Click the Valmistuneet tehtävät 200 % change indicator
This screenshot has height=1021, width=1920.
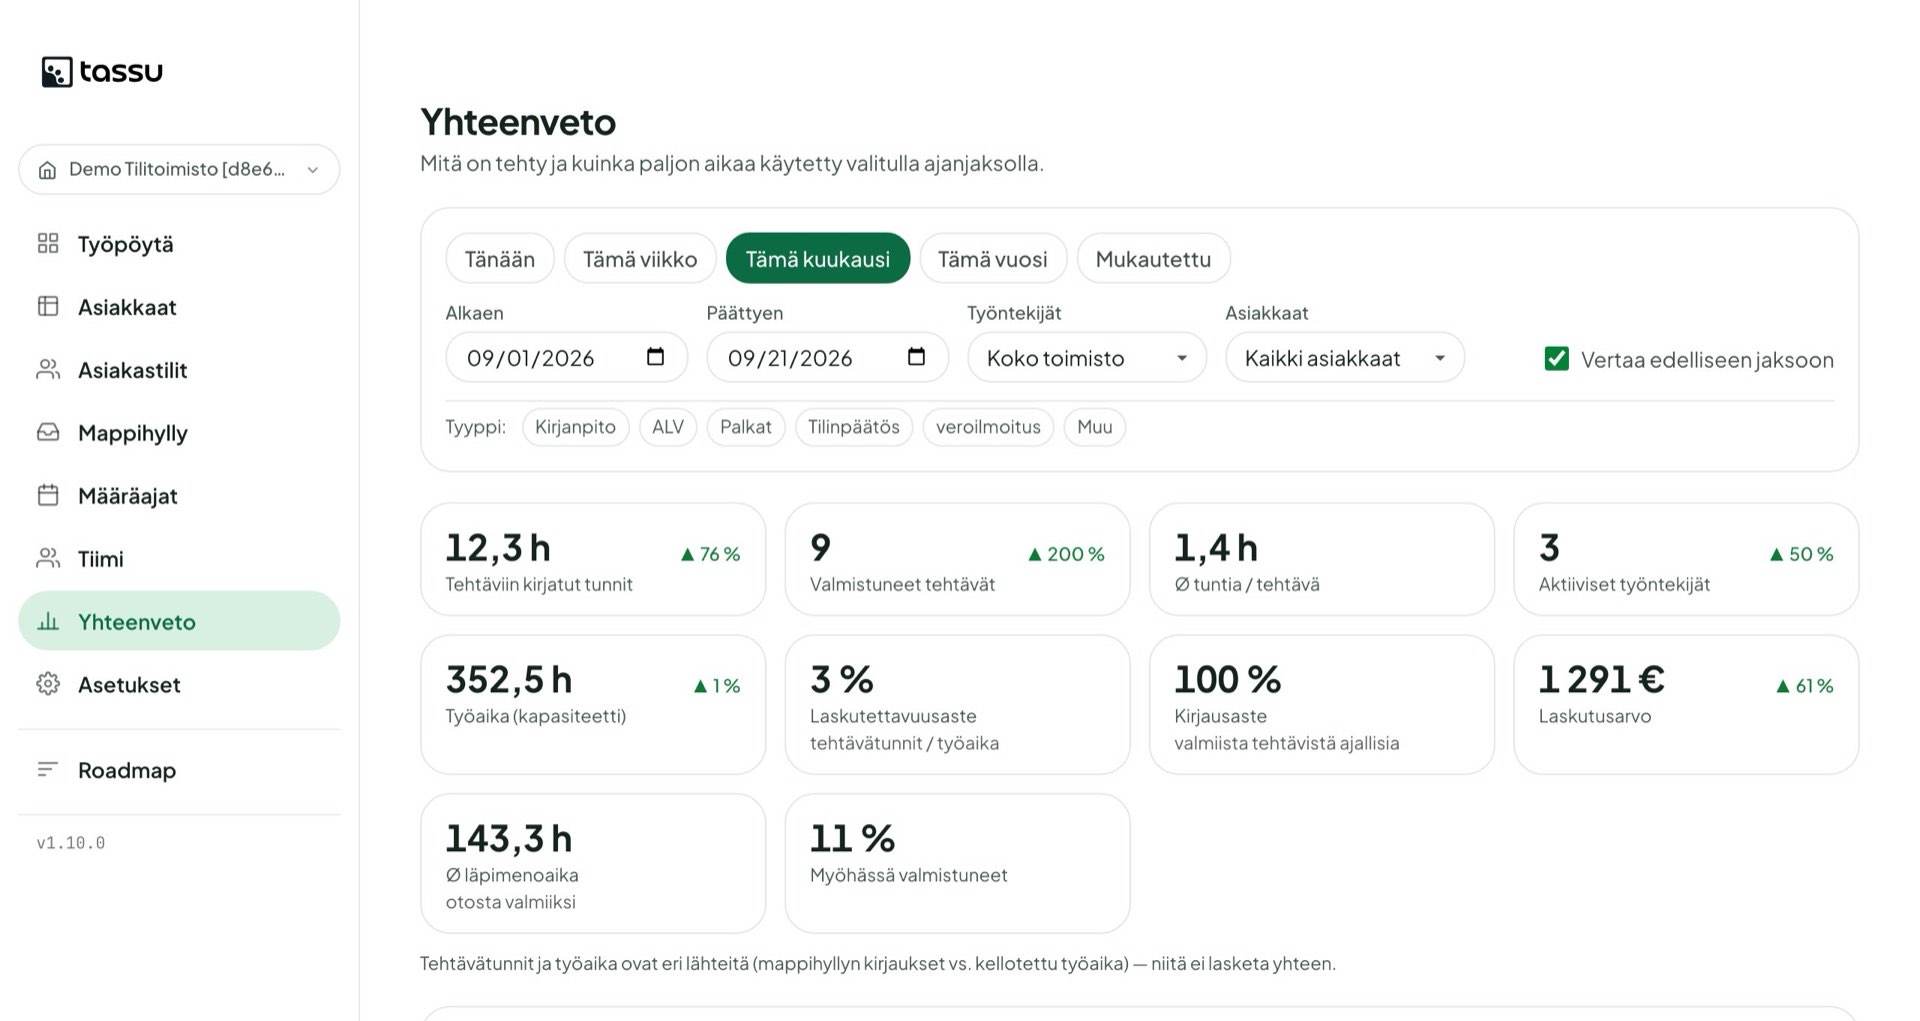click(x=1066, y=554)
